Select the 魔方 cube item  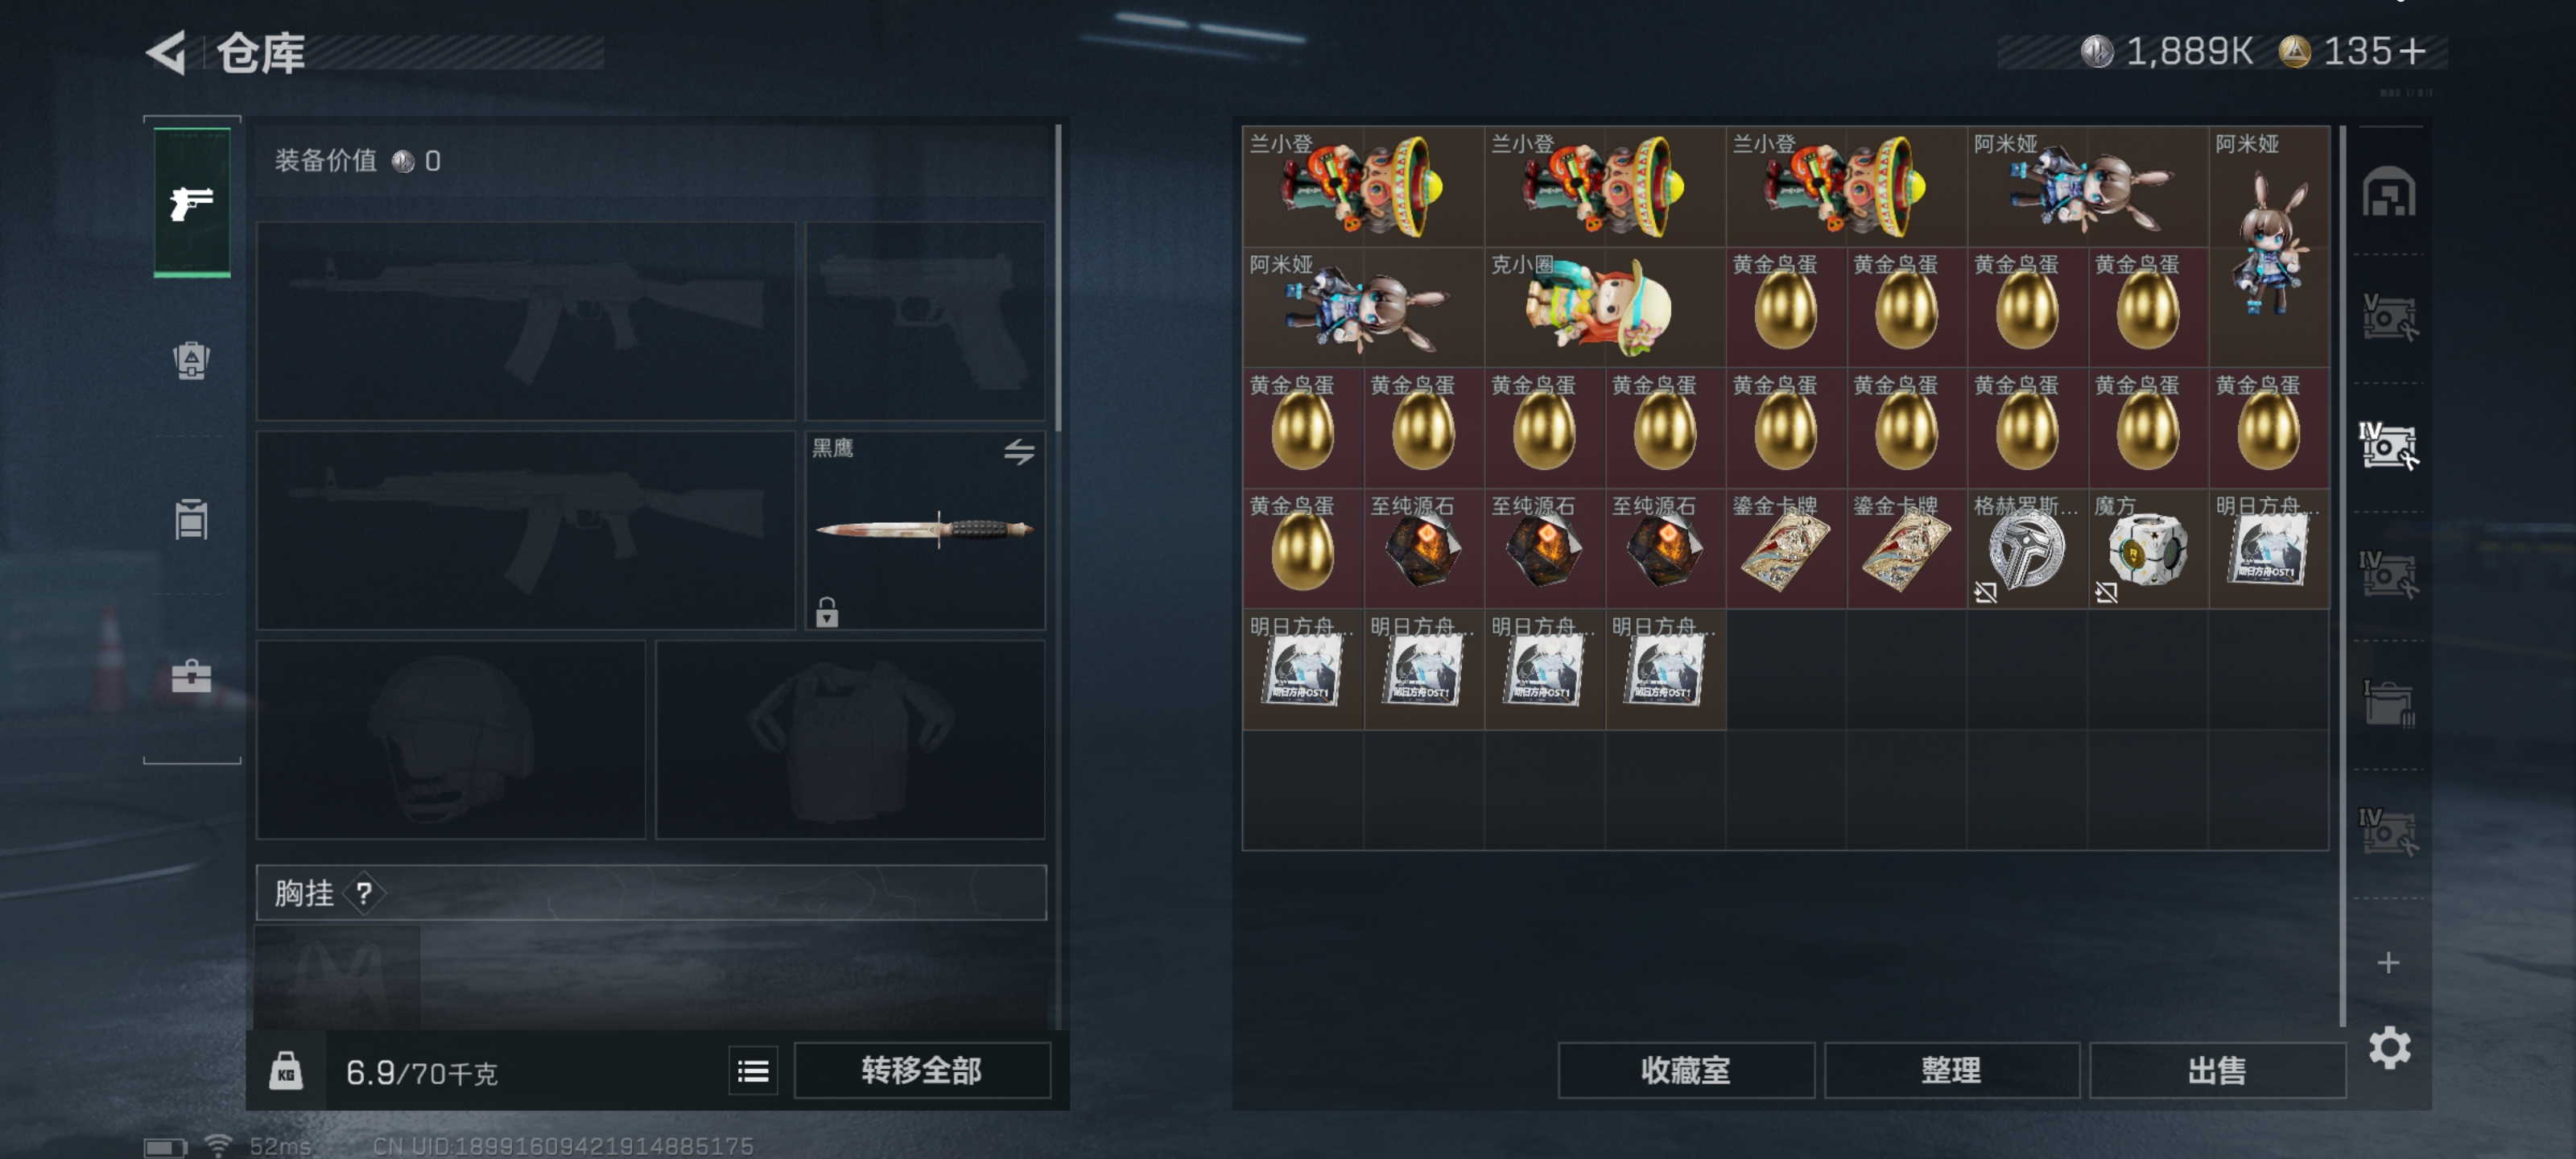pyautogui.click(x=2148, y=548)
